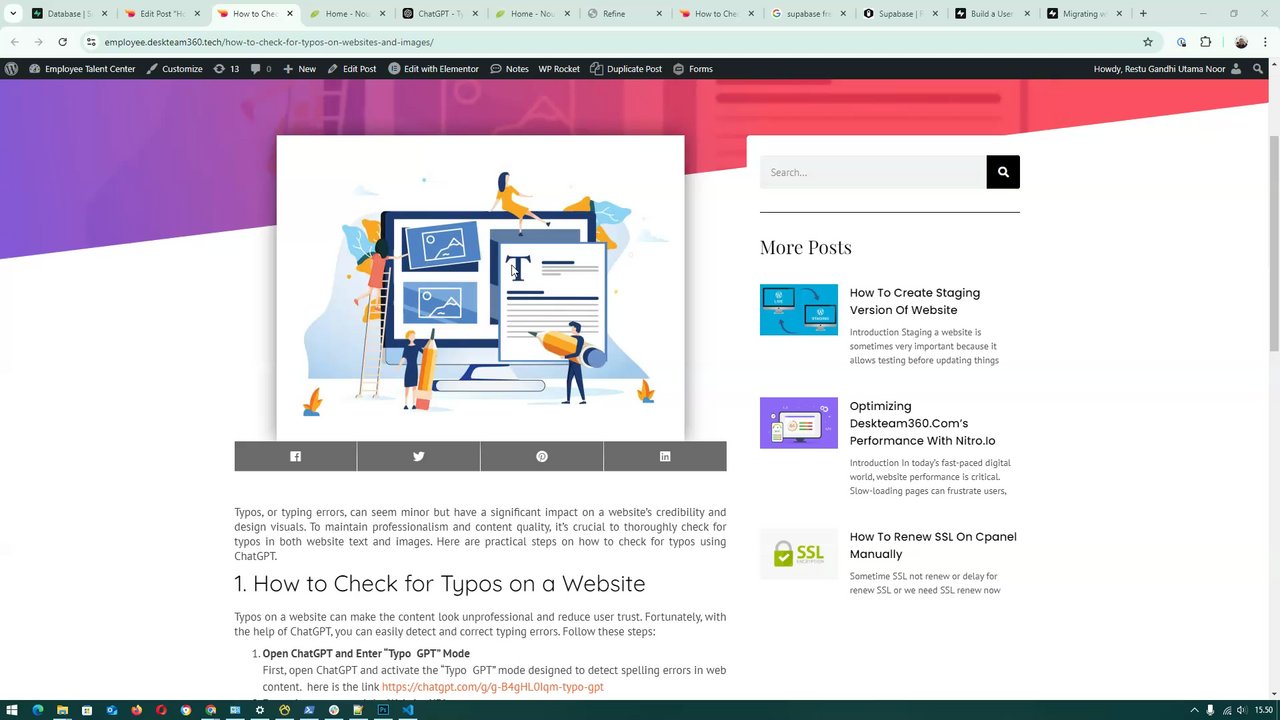Click the SSL post thumbnail

pos(799,553)
